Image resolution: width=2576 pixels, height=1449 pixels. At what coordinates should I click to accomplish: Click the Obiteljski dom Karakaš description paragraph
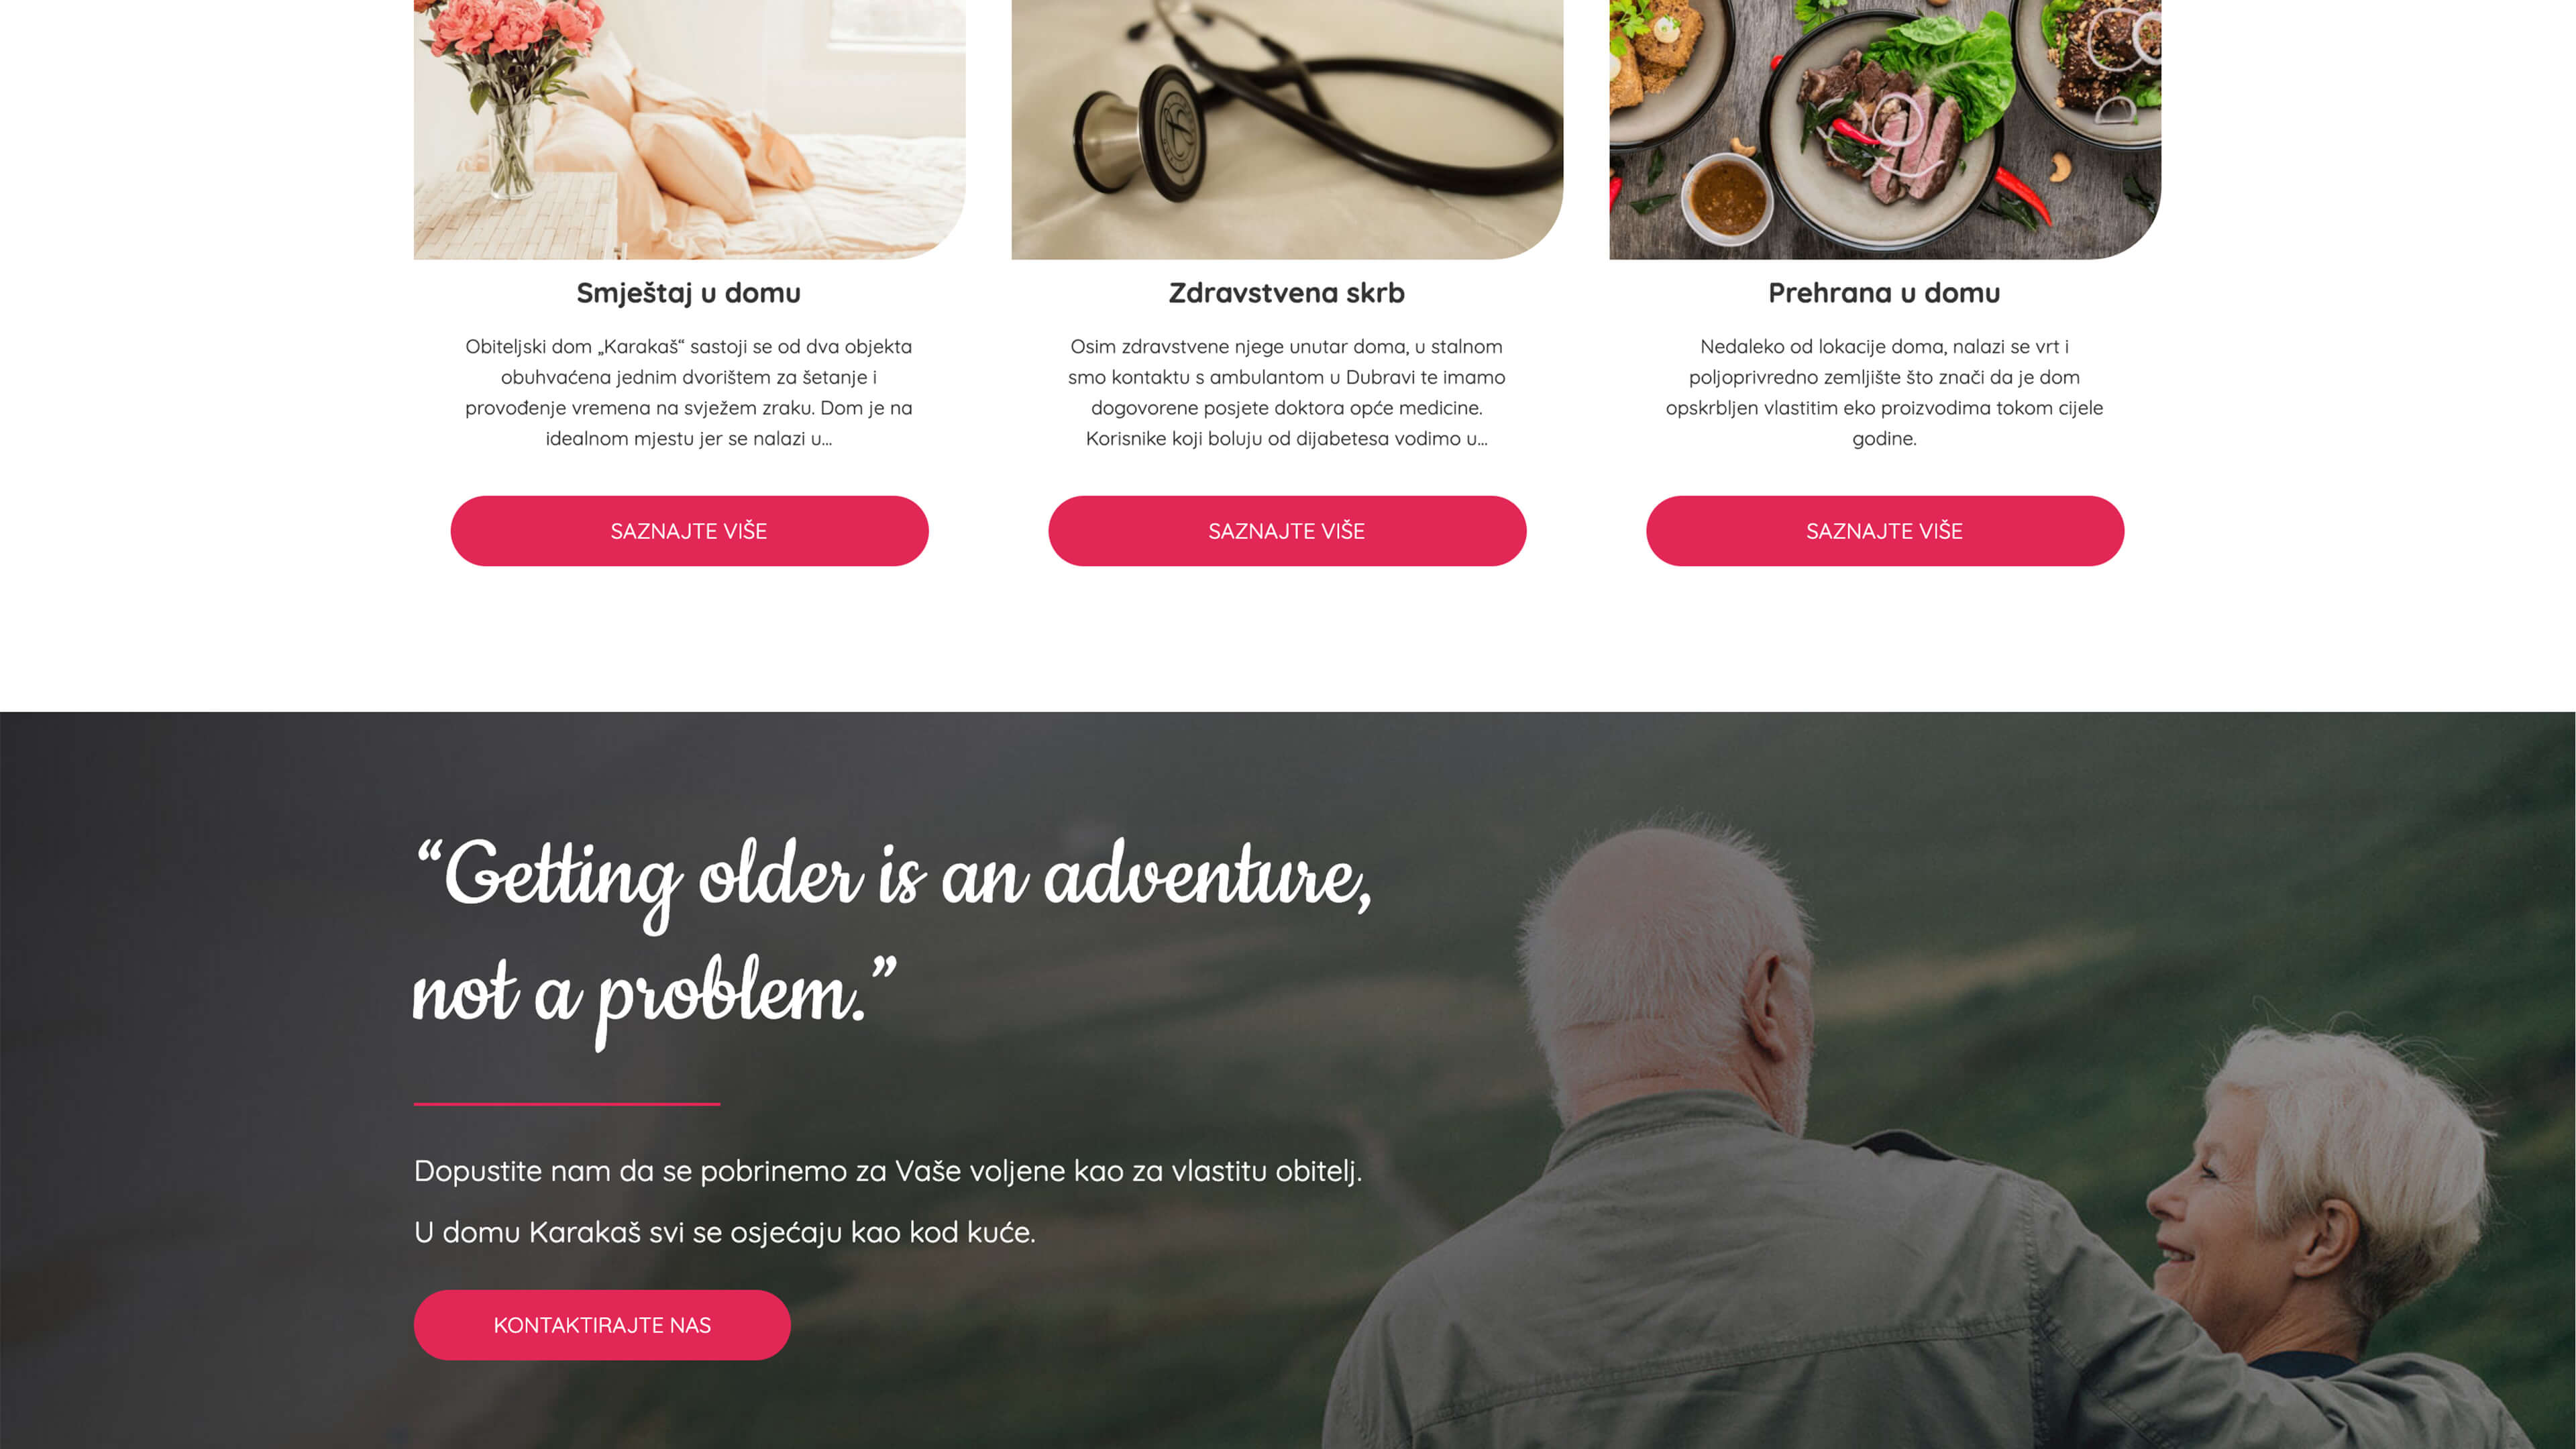pyautogui.click(x=689, y=392)
